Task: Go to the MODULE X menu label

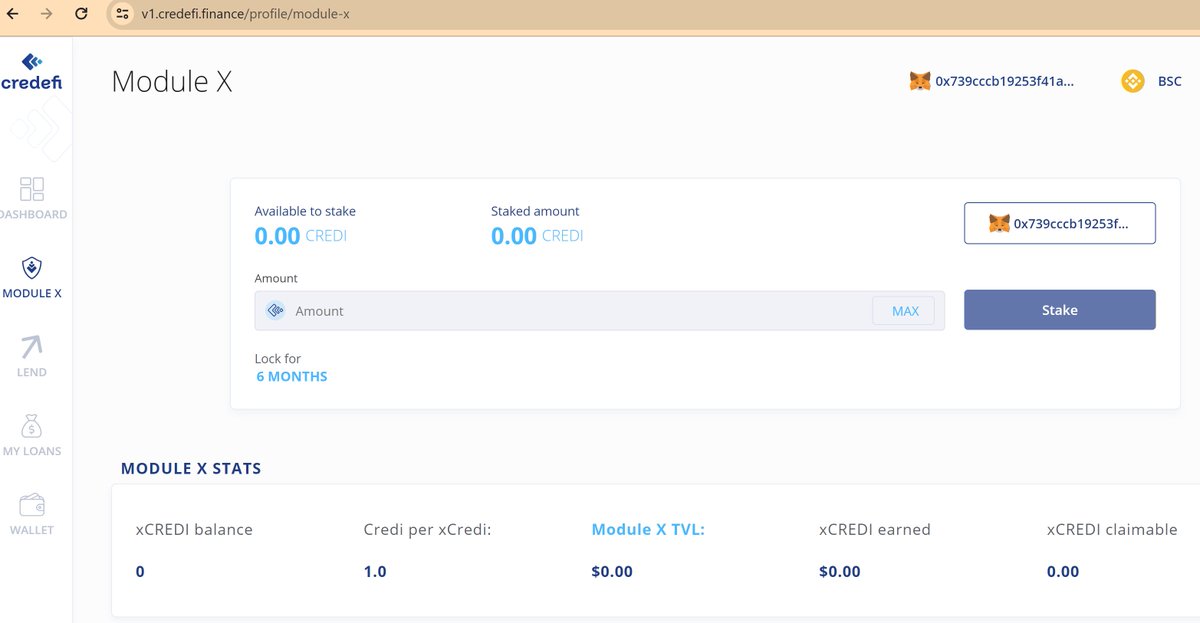Action: tap(32, 293)
